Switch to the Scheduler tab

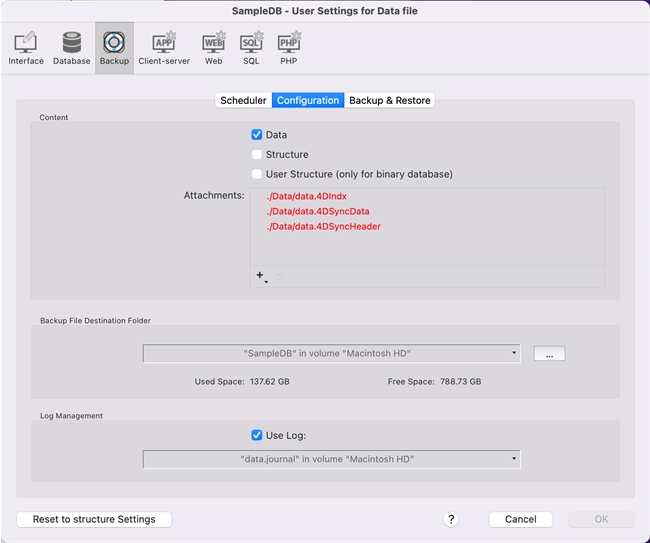pos(243,100)
